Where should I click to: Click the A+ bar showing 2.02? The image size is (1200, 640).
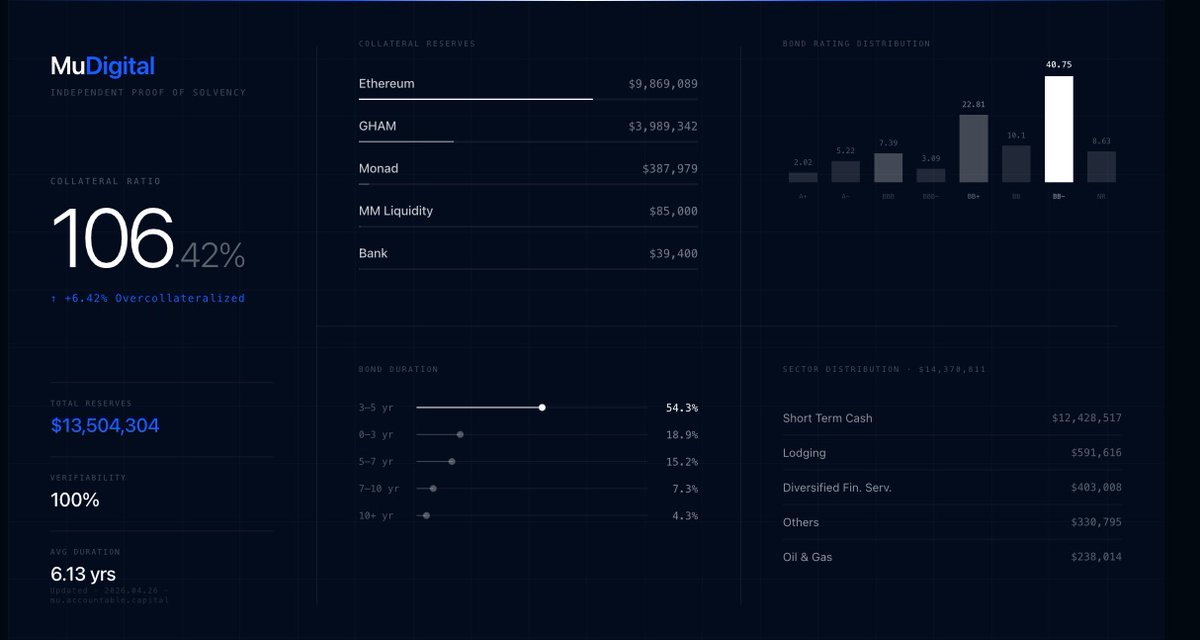point(803,177)
